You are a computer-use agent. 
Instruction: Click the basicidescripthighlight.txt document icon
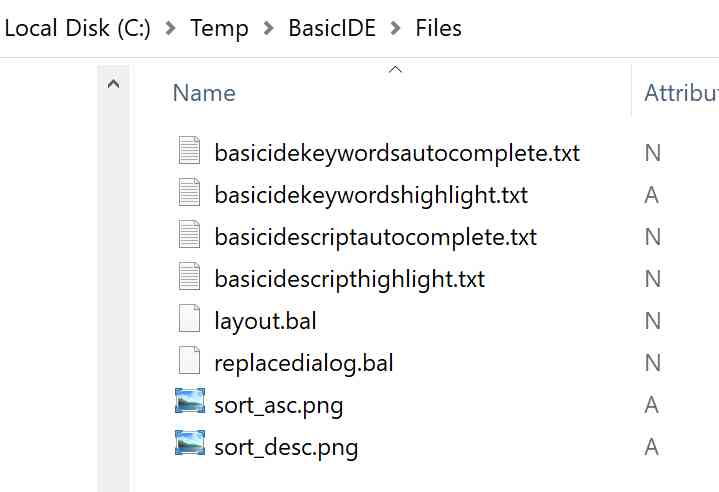(x=189, y=278)
